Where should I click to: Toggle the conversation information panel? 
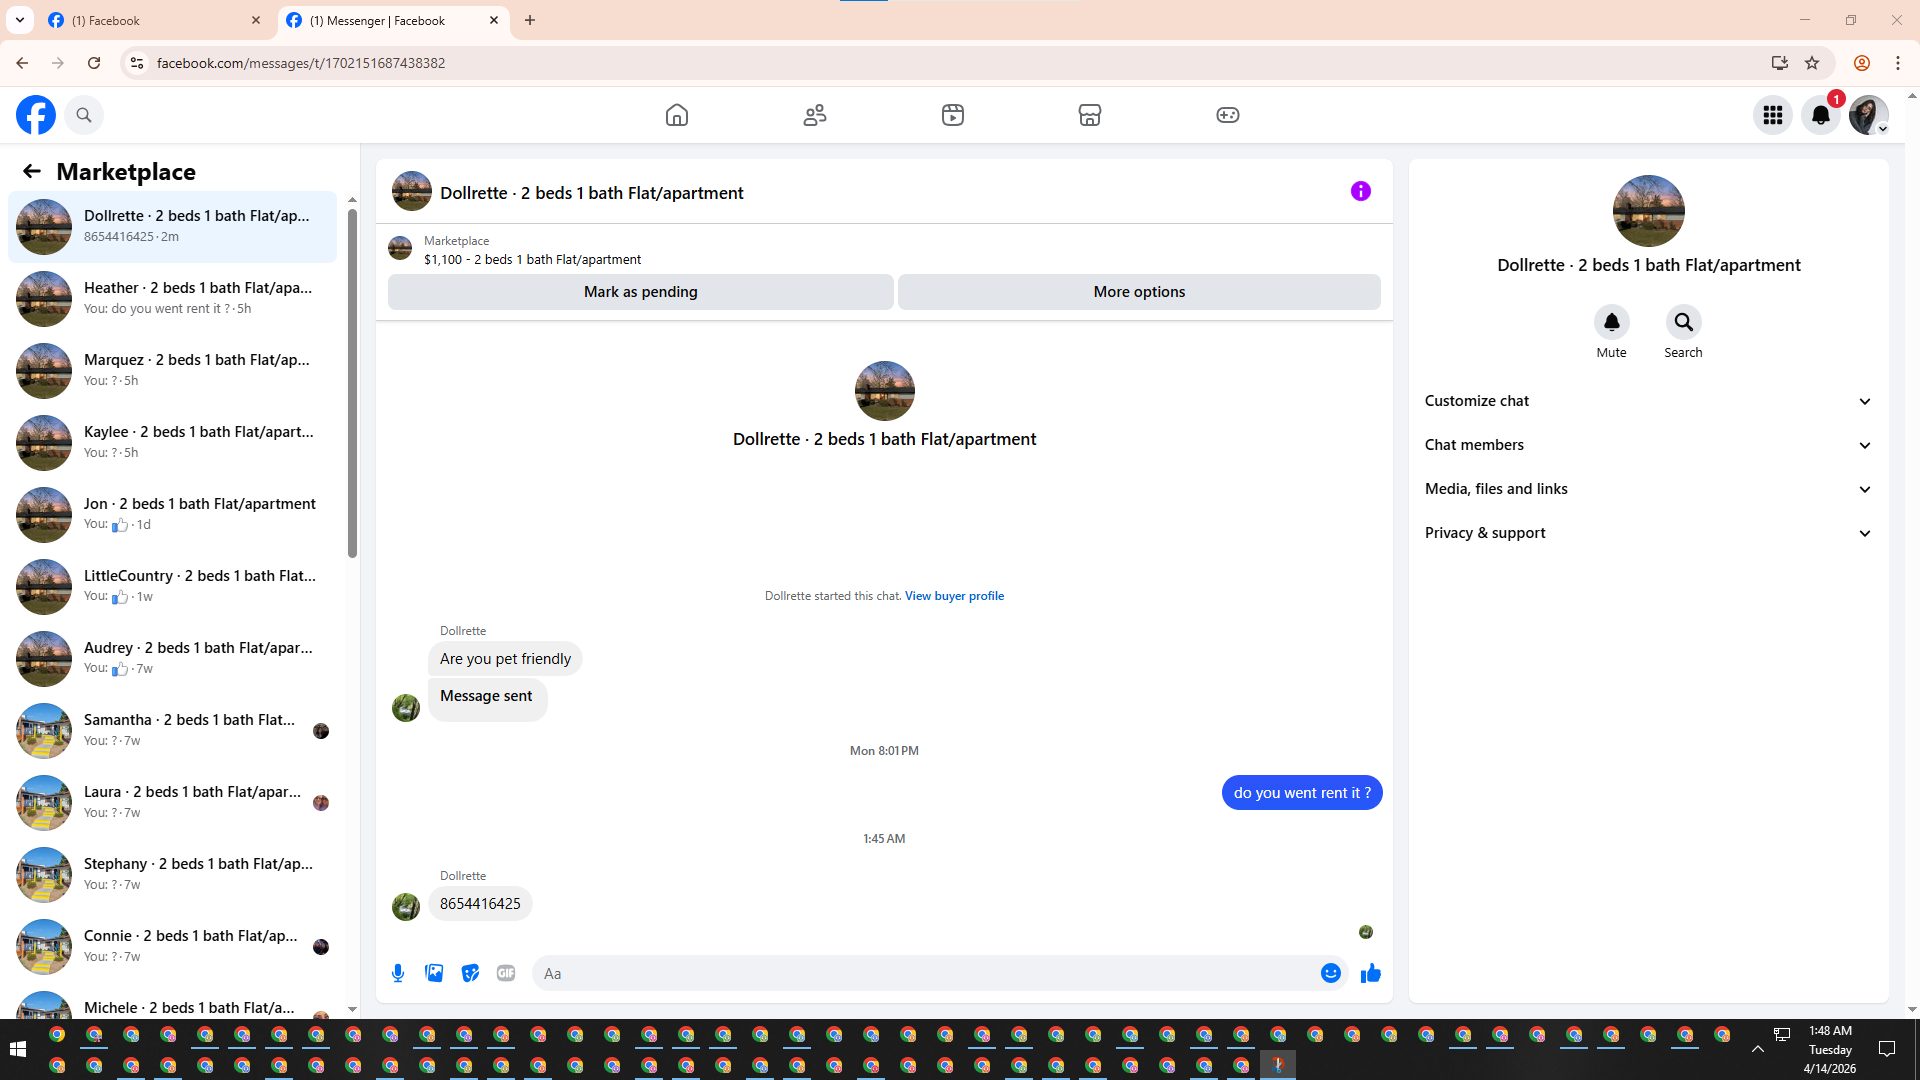(x=1360, y=191)
